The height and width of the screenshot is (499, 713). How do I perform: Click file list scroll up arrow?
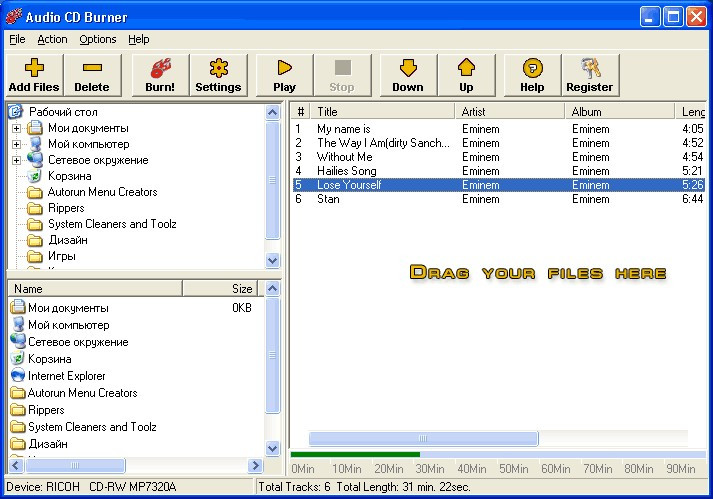tap(272, 288)
